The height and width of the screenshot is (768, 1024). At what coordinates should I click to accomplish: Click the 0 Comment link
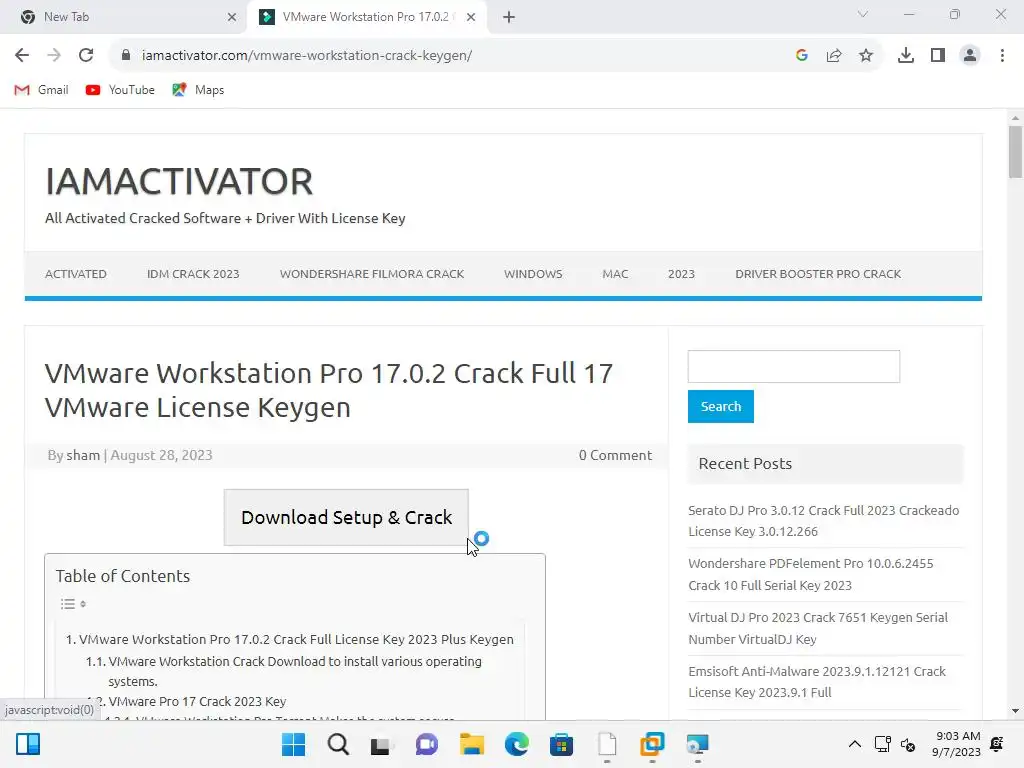pyautogui.click(x=615, y=455)
